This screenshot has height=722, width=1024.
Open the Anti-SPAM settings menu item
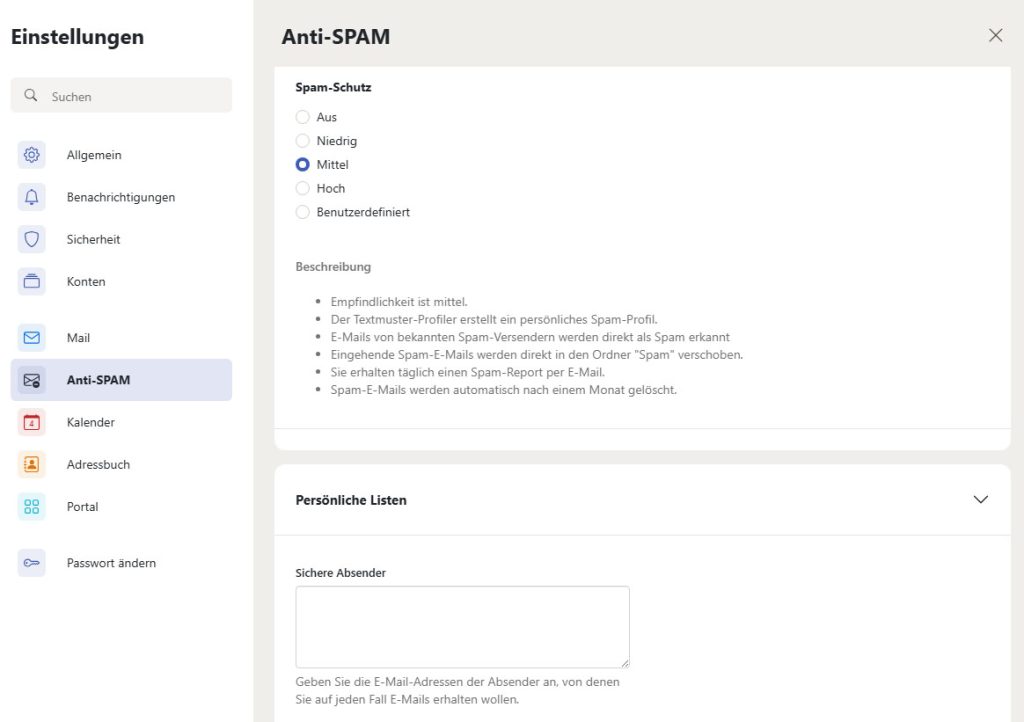pos(121,380)
